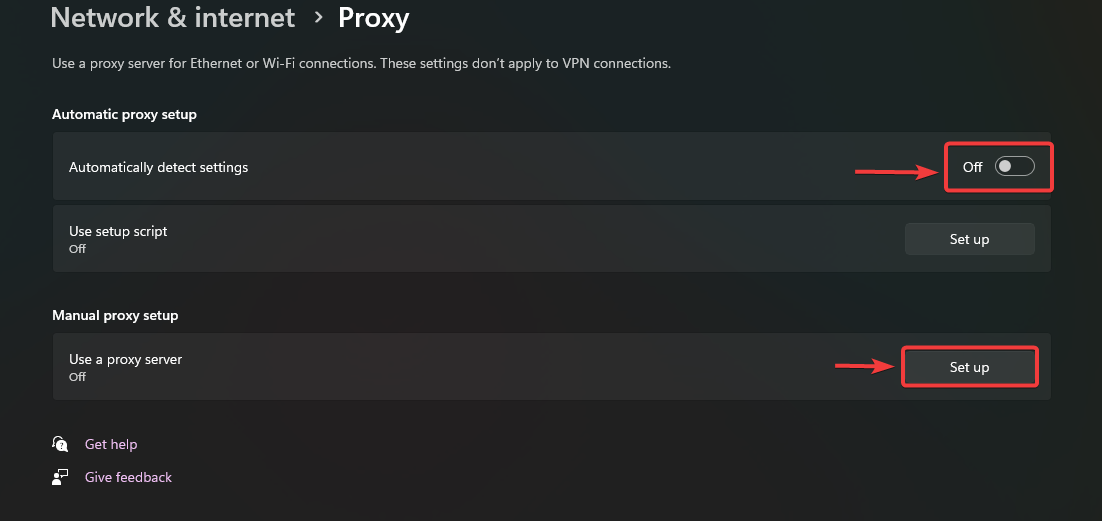Click the Automatically detect settings label

pos(158,167)
